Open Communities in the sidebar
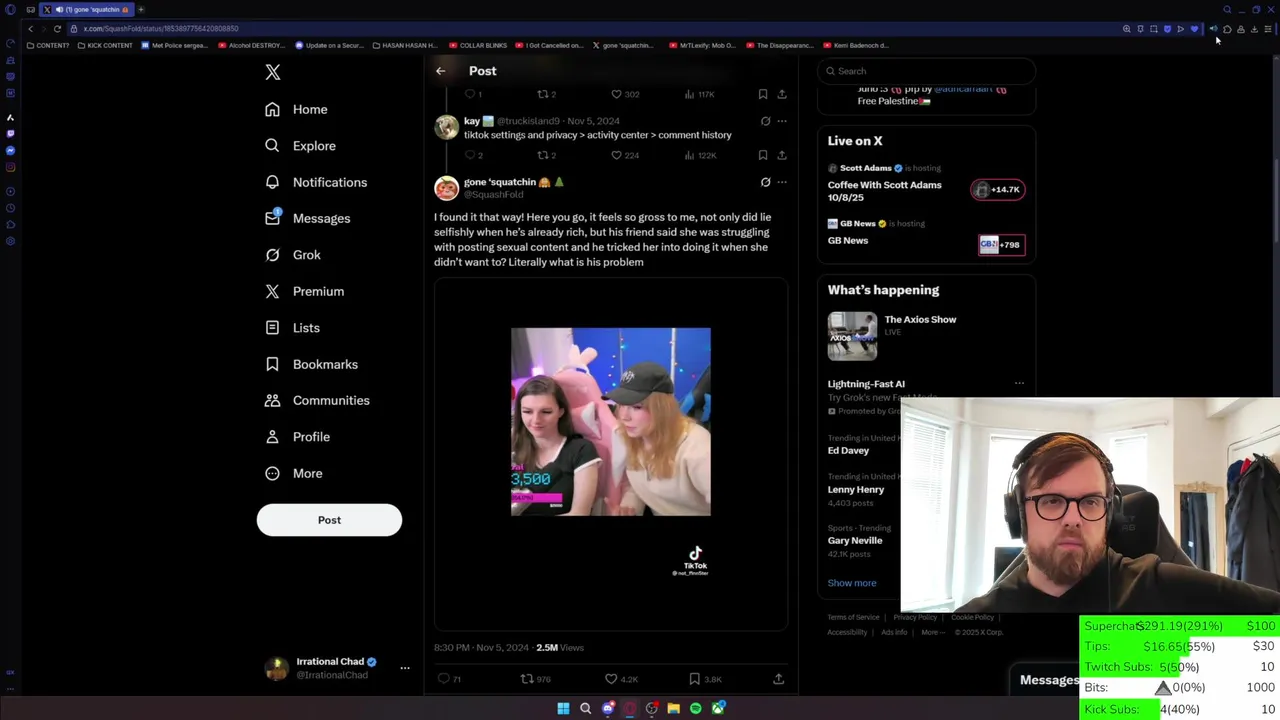This screenshot has height=720, width=1280. click(317, 400)
